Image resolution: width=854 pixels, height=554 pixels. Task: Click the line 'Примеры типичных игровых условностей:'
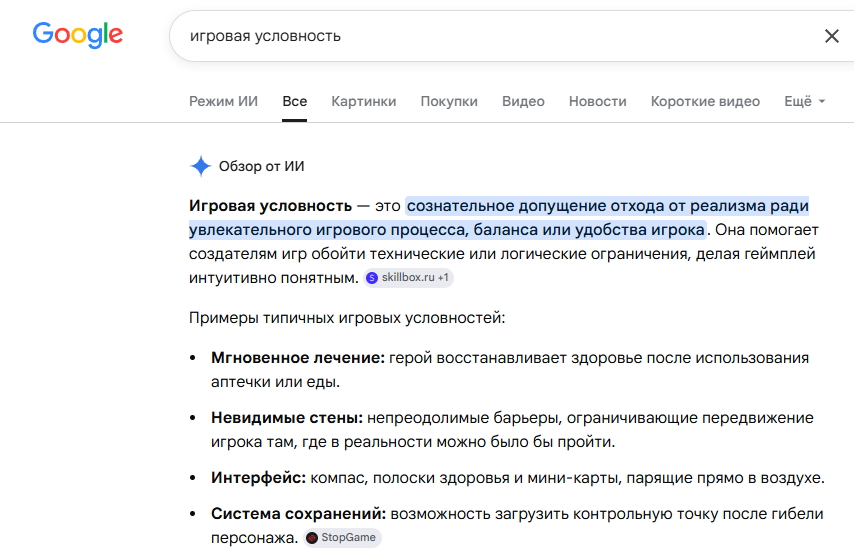pos(347,318)
